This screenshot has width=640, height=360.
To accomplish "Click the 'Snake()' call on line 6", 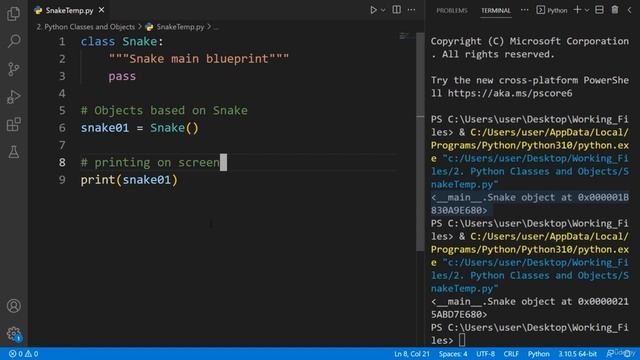I will pyautogui.click(x=174, y=128).
